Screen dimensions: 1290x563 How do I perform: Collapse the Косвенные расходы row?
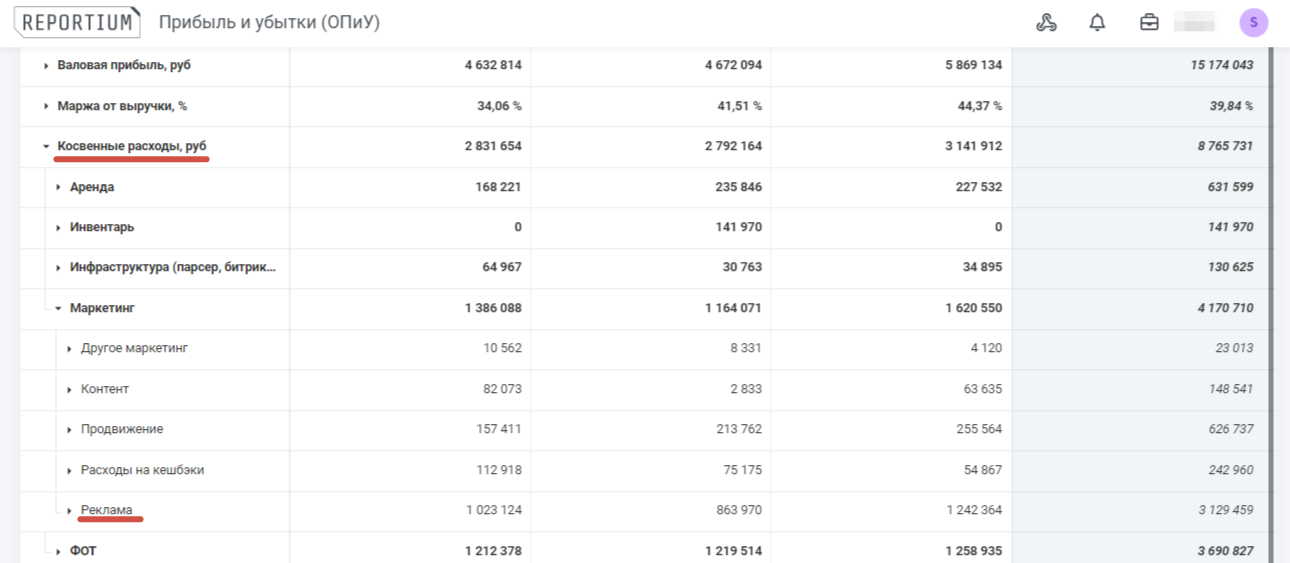click(46, 147)
